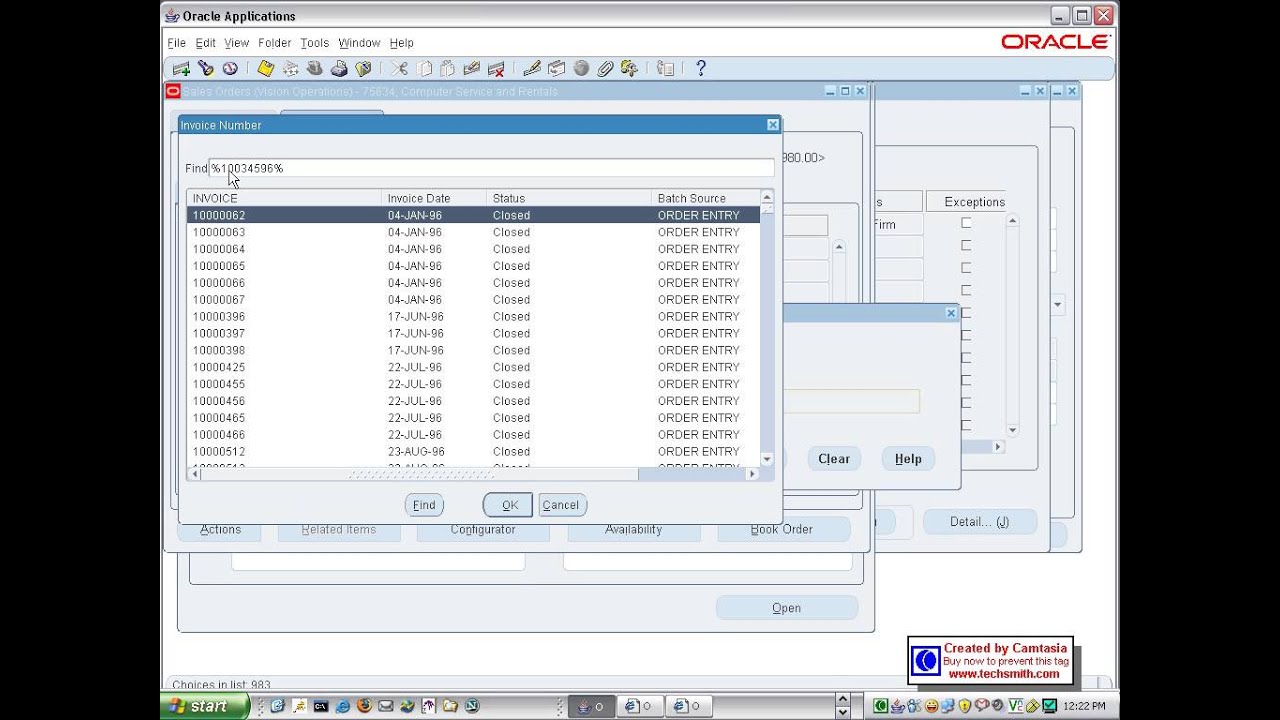Click the Availability button
This screenshot has width=1280, height=720.
point(633,529)
